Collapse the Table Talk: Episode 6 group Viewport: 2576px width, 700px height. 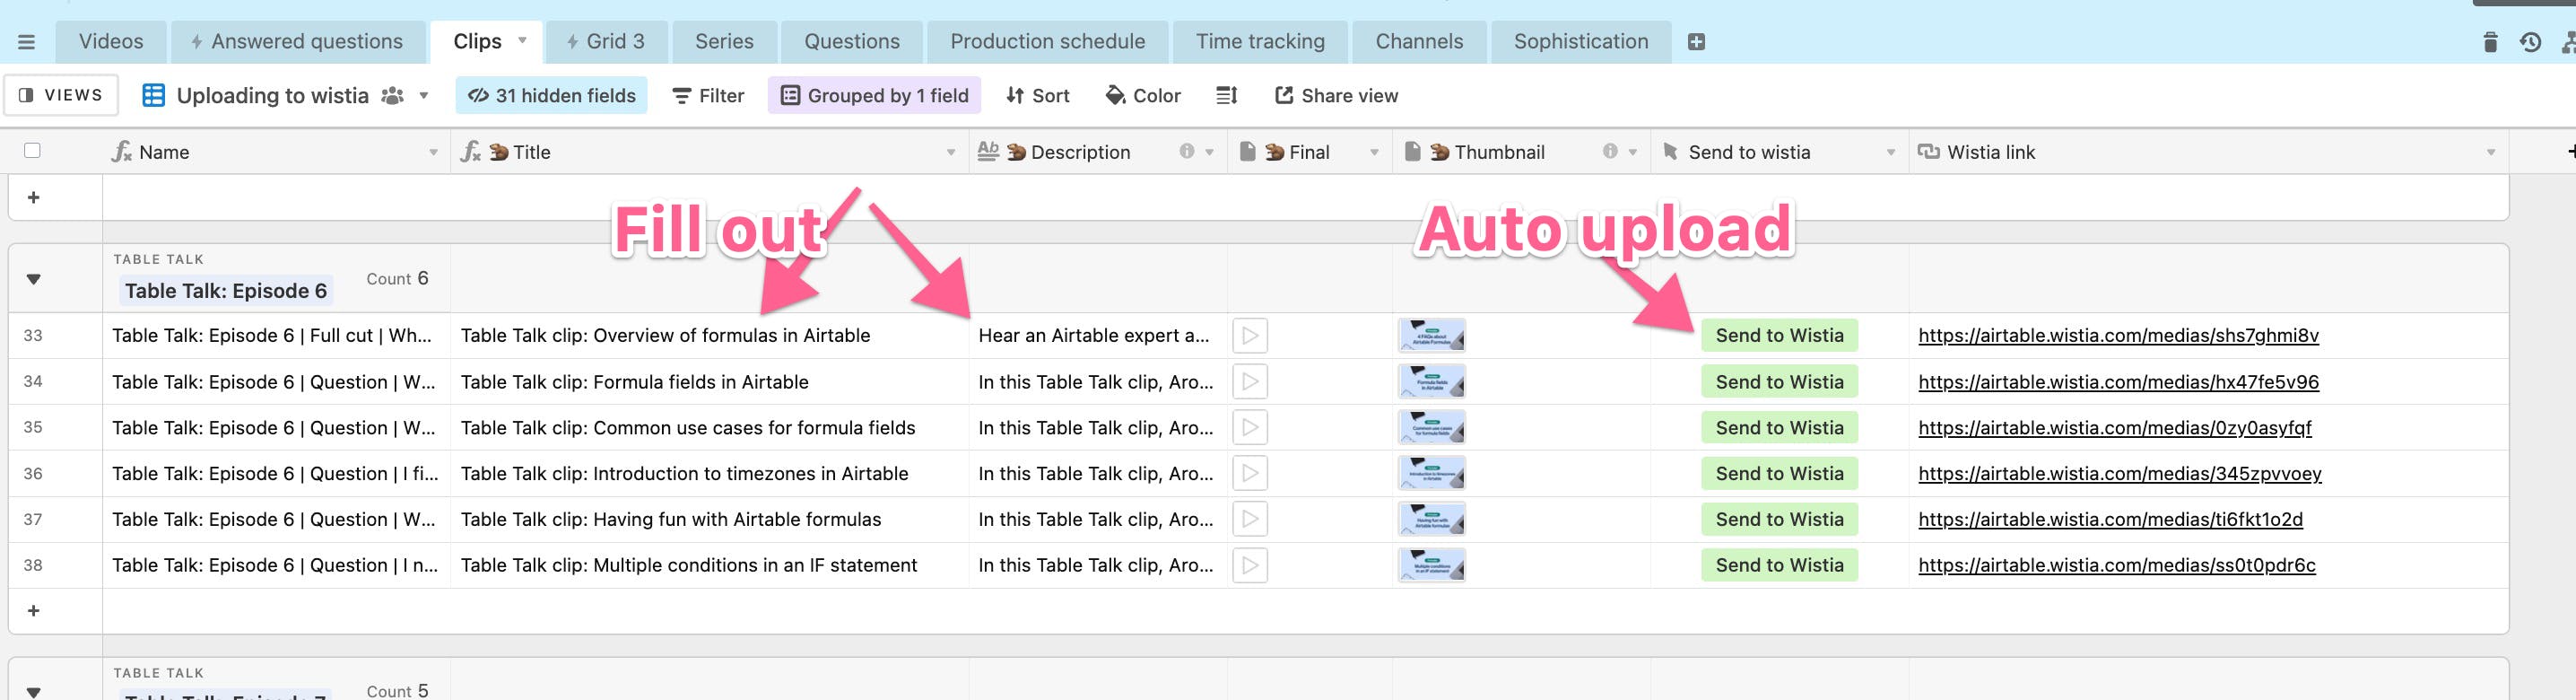pos(34,279)
